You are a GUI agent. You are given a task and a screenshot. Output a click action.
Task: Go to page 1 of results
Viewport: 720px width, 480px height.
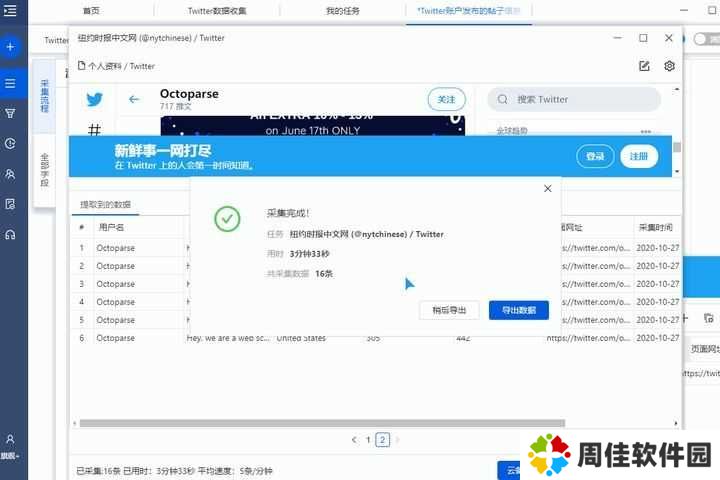click(x=368, y=440)
